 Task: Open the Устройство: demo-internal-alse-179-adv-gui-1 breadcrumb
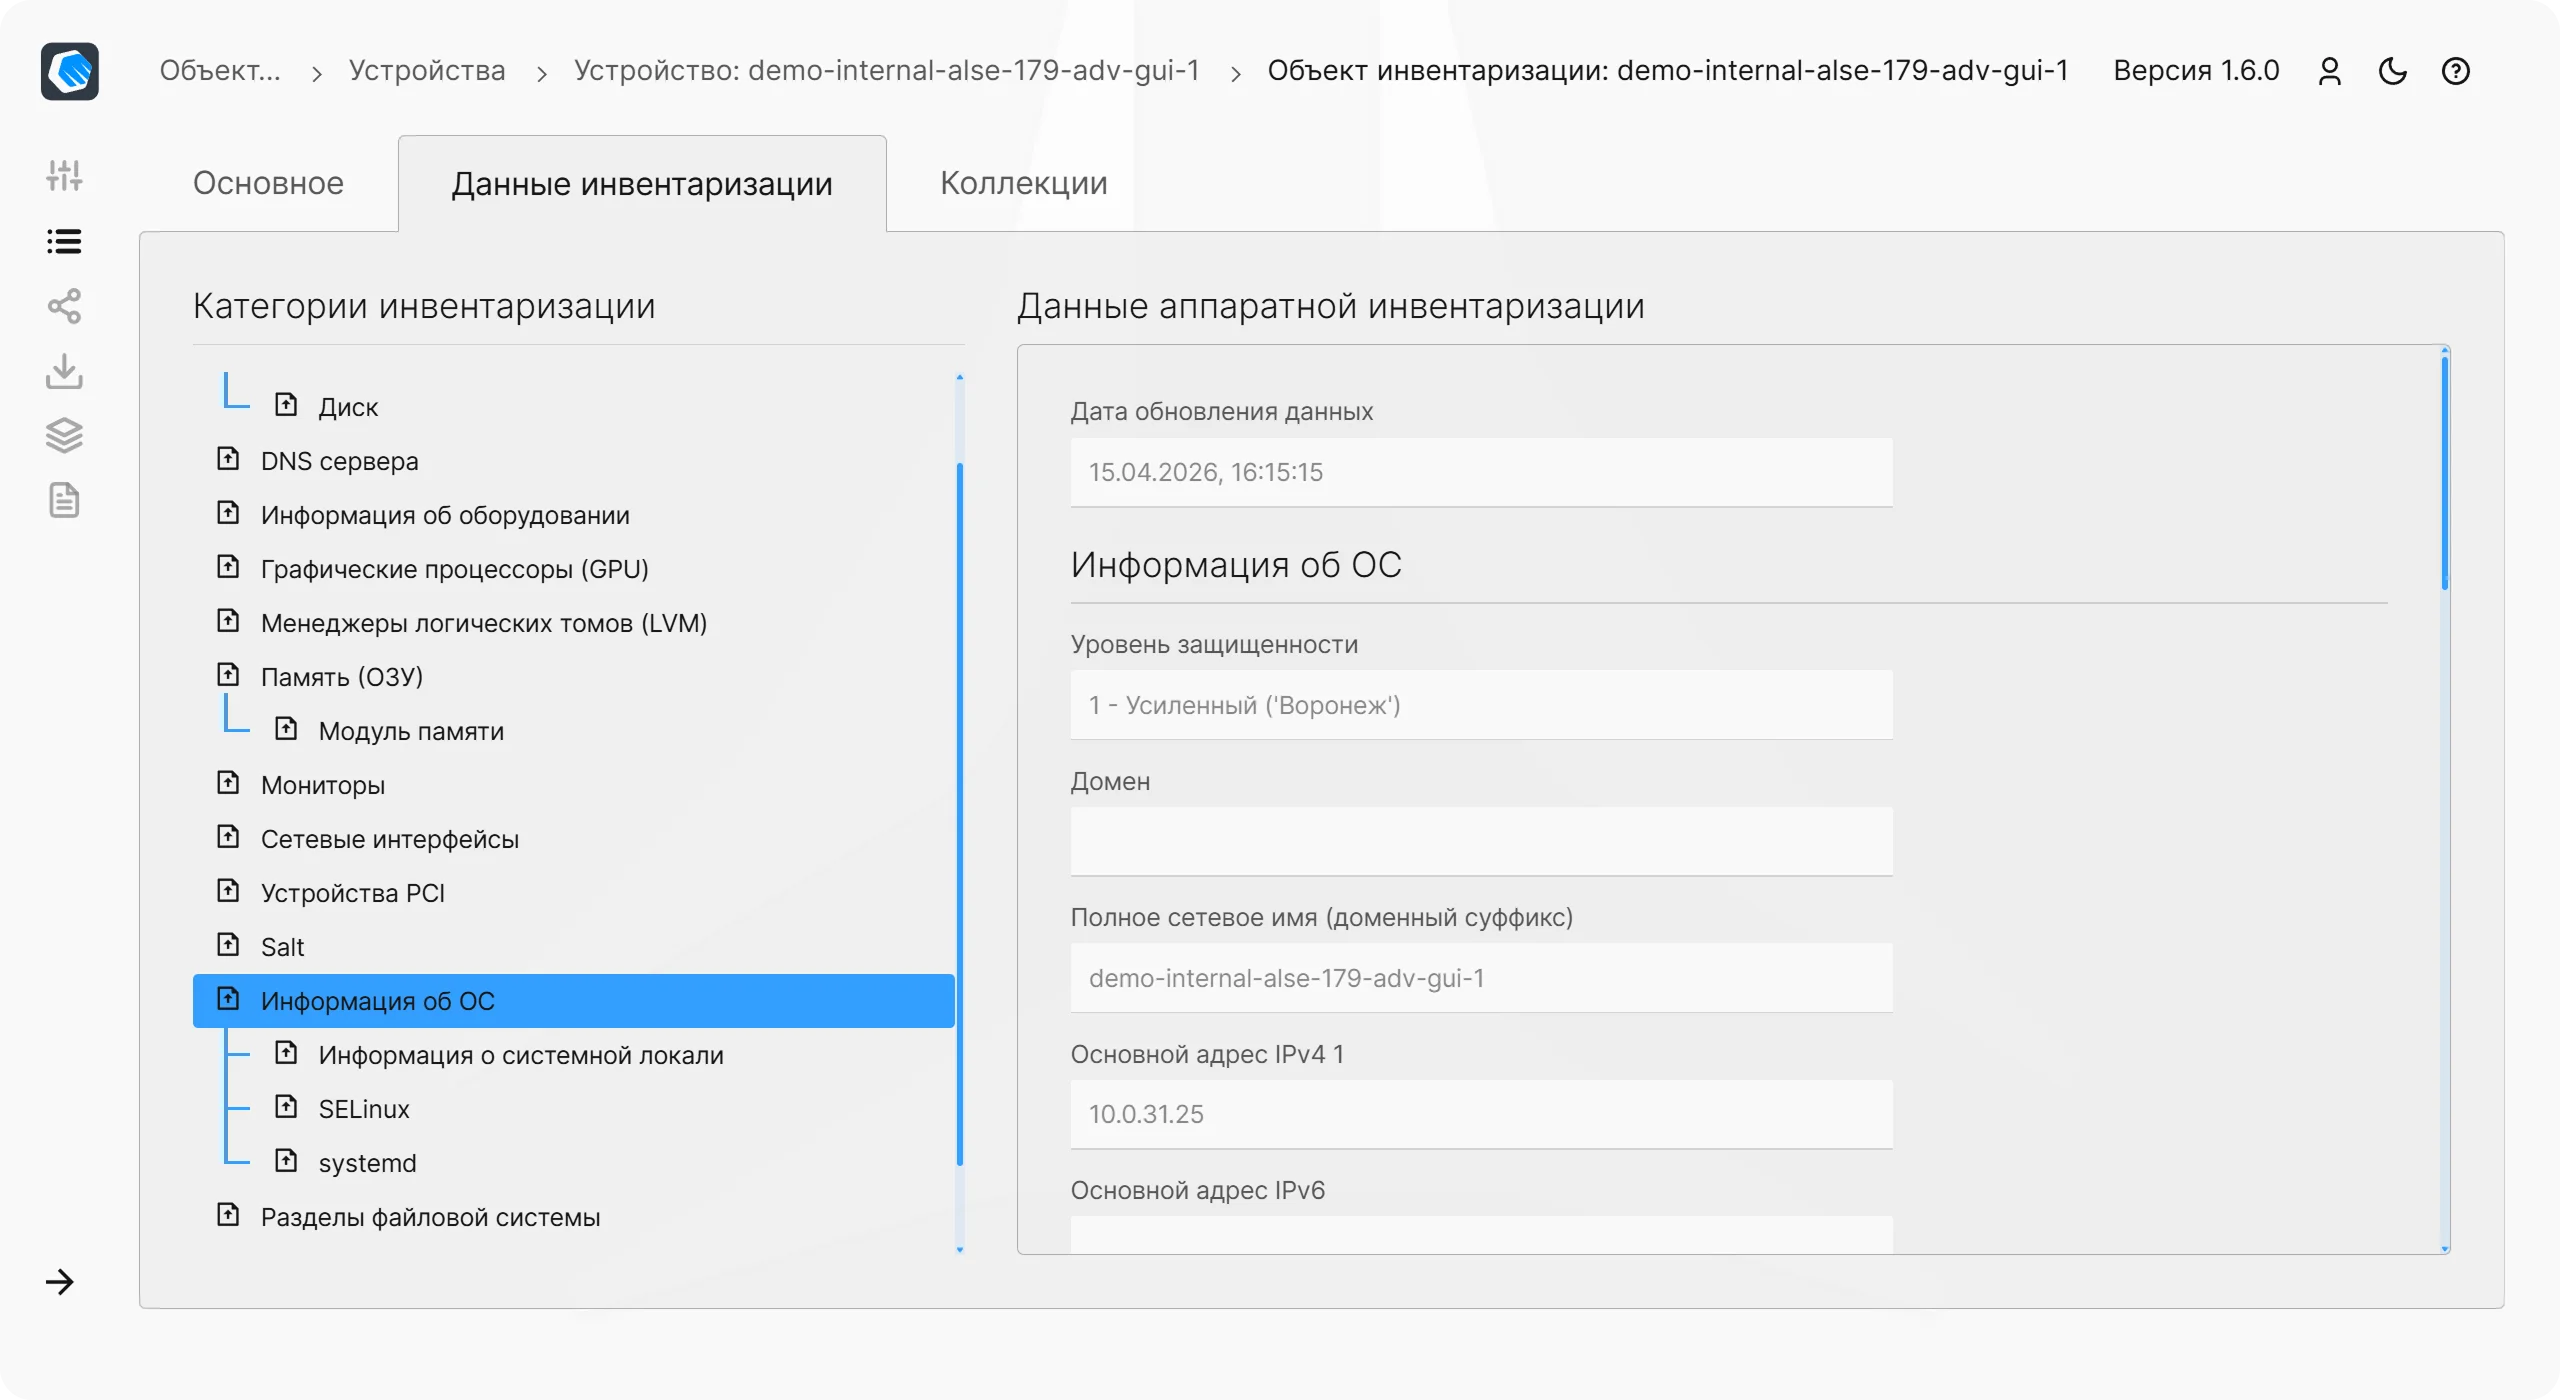tap(886, 71)
